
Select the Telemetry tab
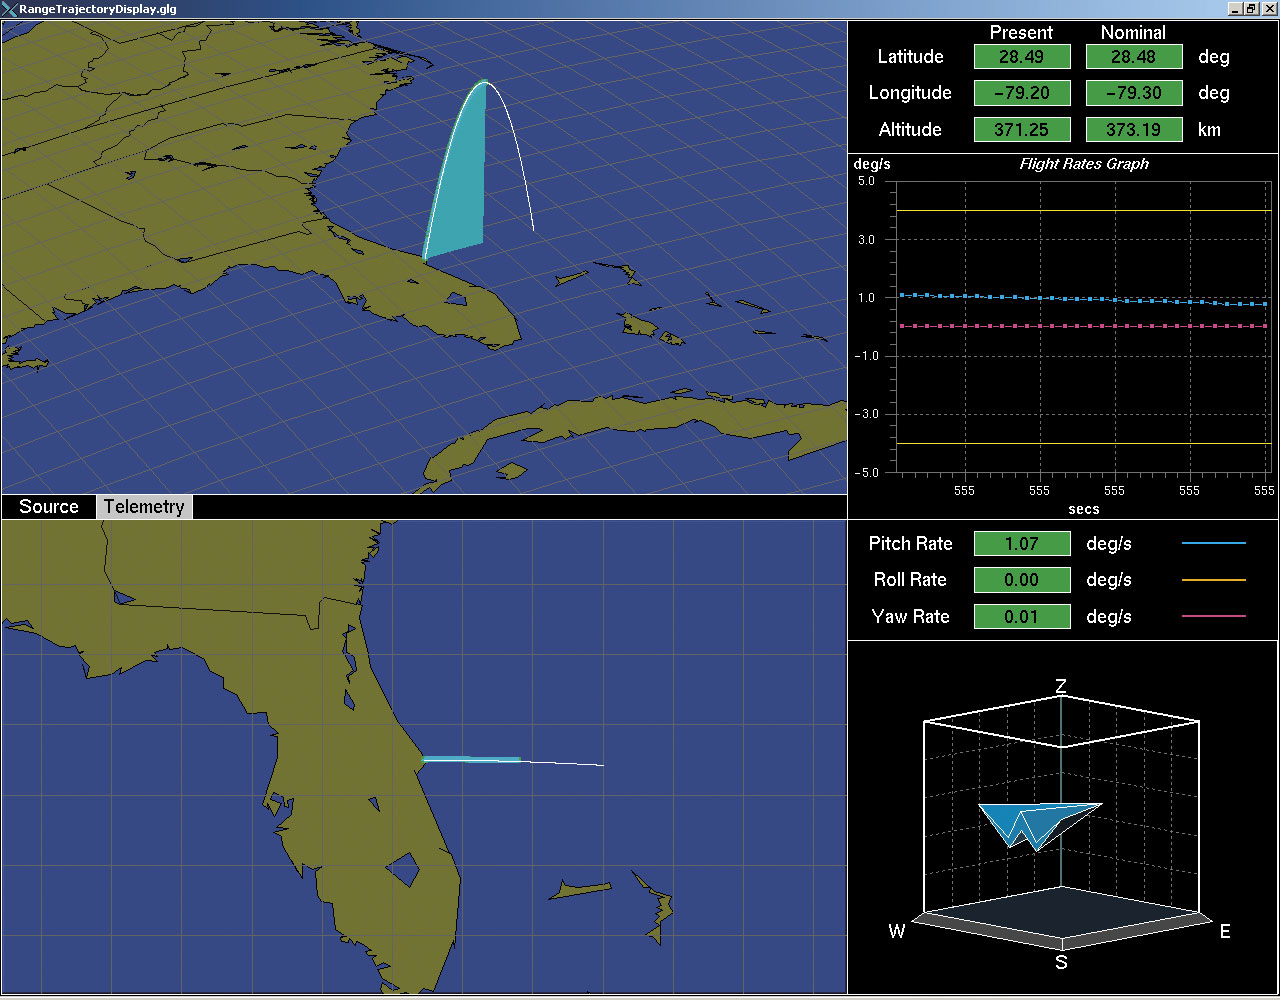click(144, 507)
